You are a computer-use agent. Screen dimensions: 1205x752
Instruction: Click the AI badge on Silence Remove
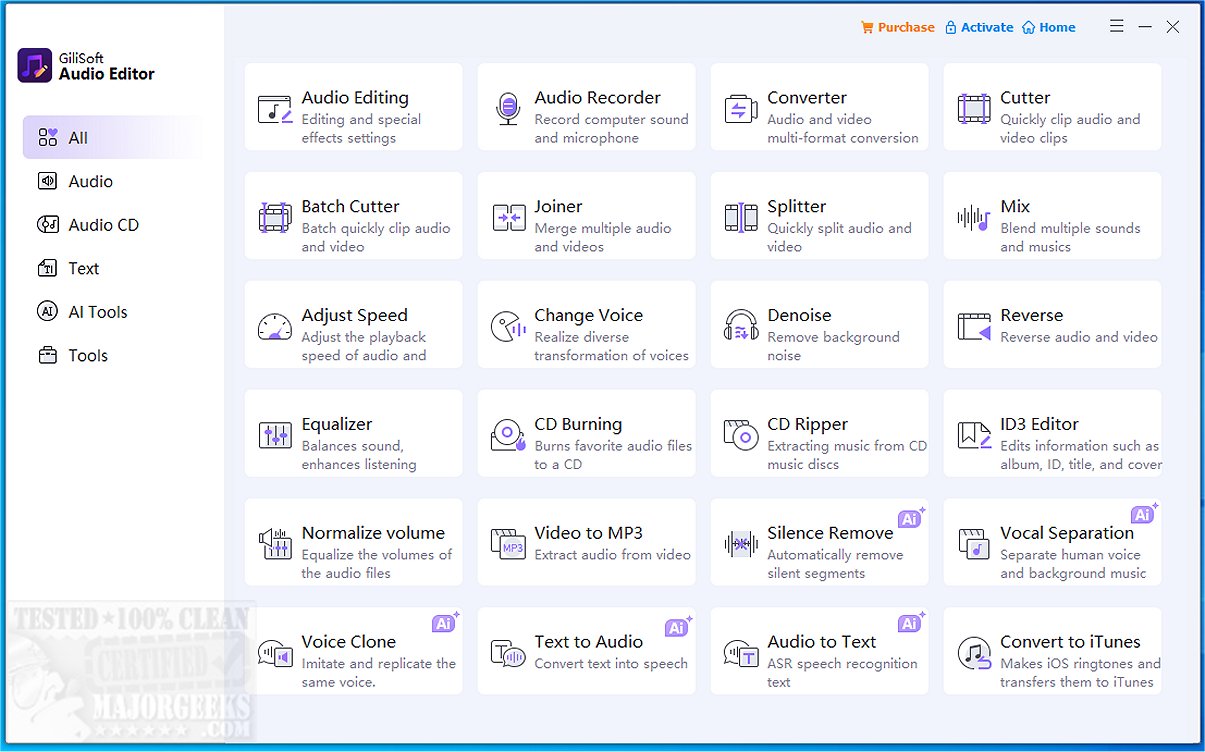pos(911,517)
